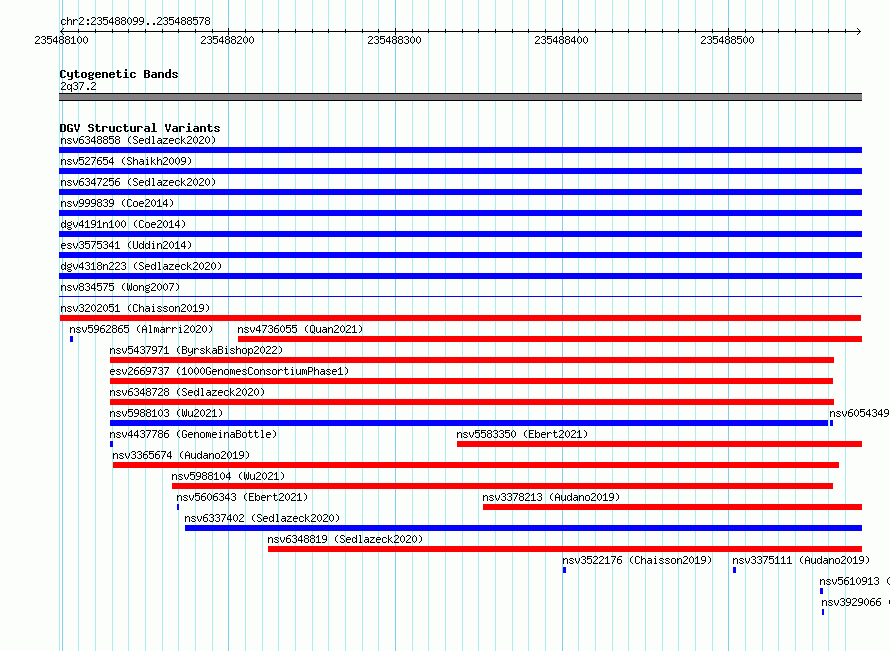Open nsv5437971 (ByrskaBishop2022) label

(x=196, y=350)
